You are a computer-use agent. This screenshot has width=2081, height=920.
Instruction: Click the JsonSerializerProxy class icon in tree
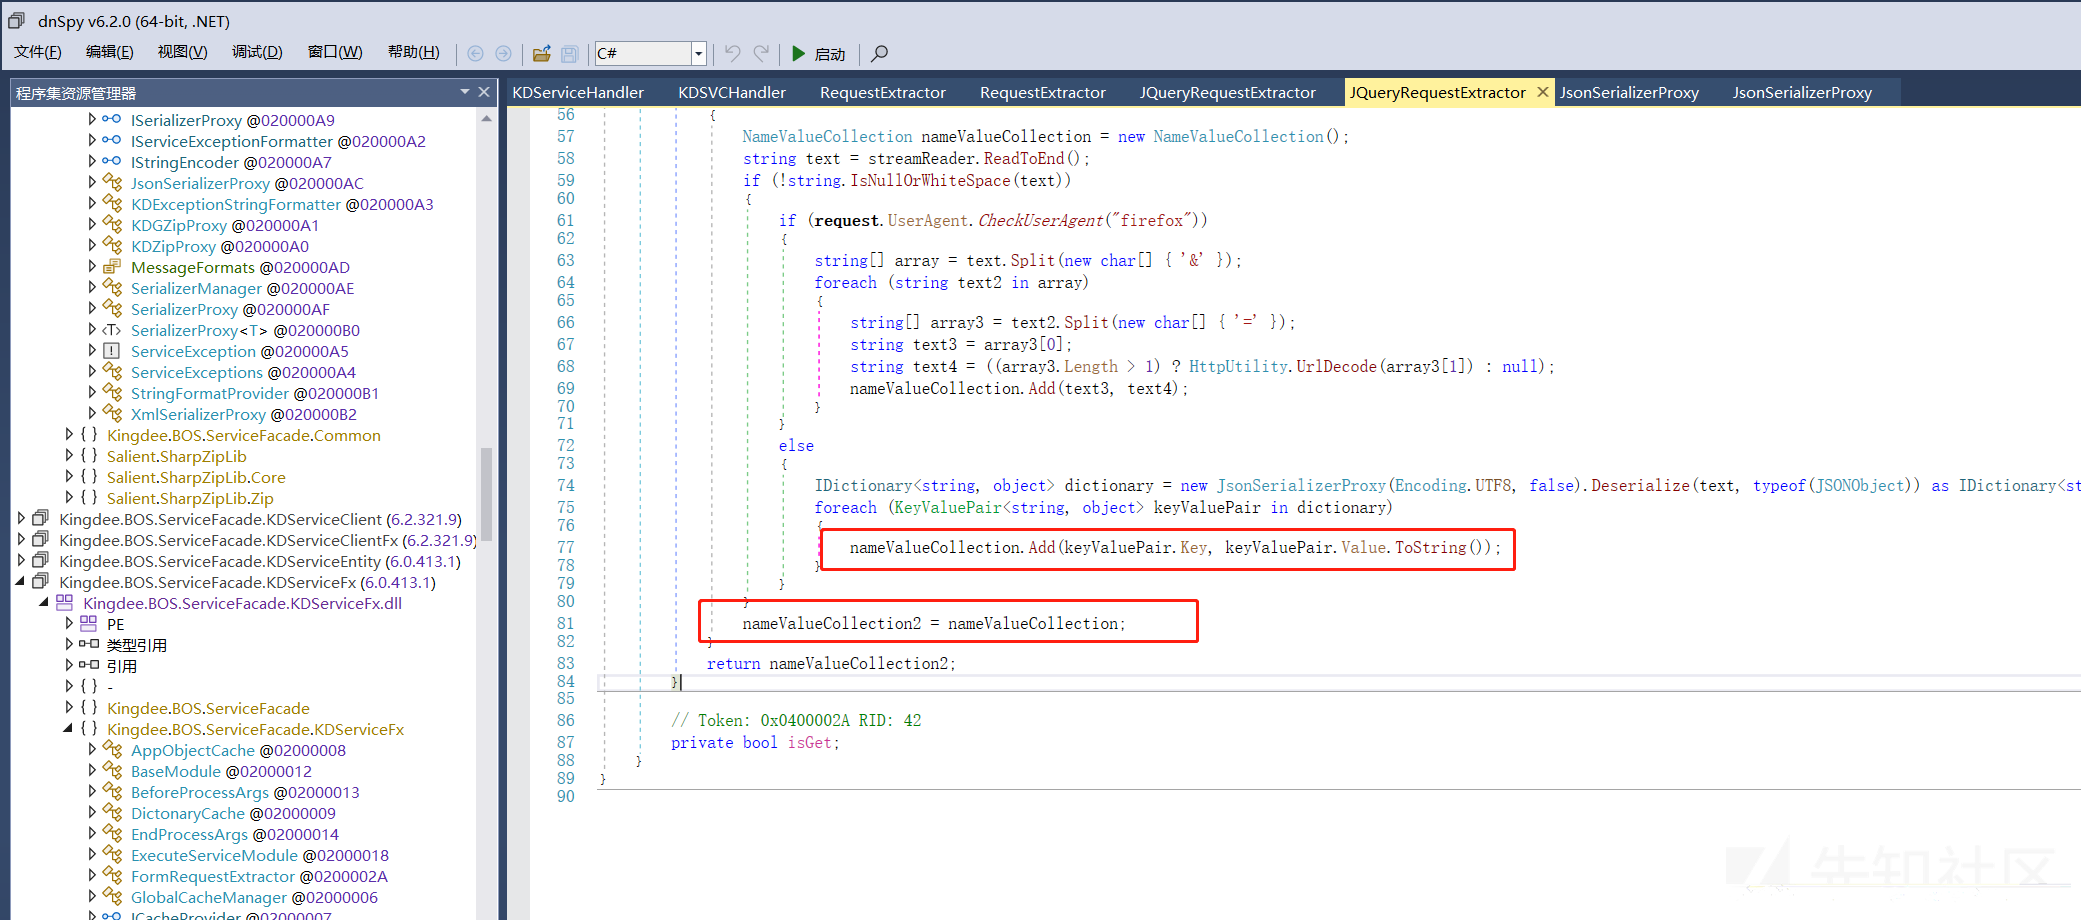point(112,182)
